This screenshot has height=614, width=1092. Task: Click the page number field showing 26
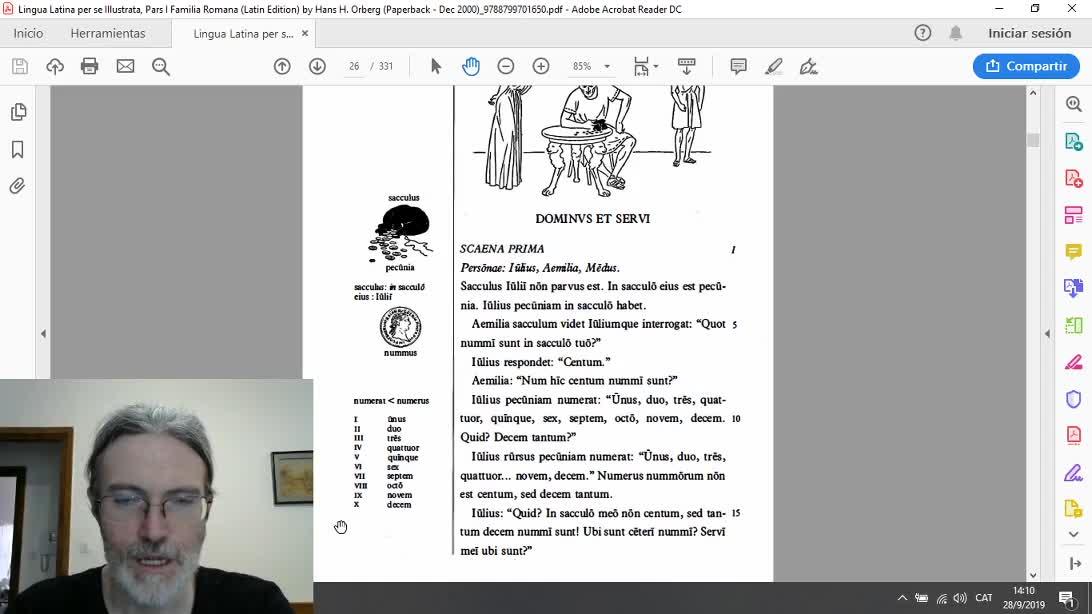click(354, 66)
